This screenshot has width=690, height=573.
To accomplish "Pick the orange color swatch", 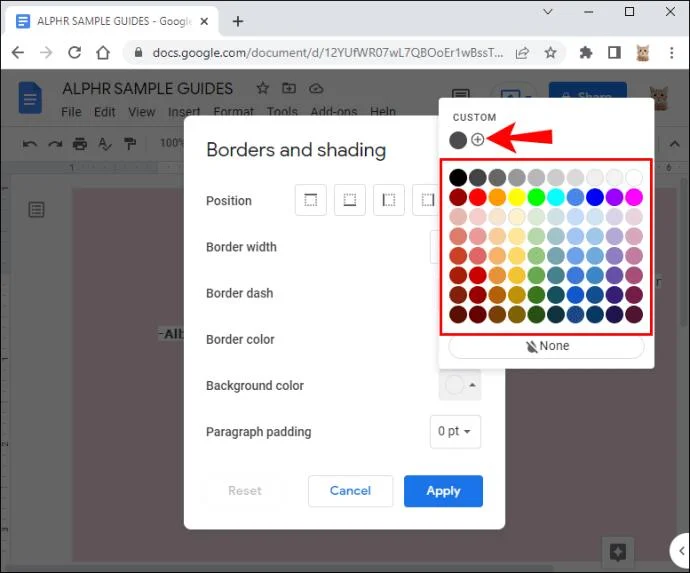I will (x=497, y=197).
